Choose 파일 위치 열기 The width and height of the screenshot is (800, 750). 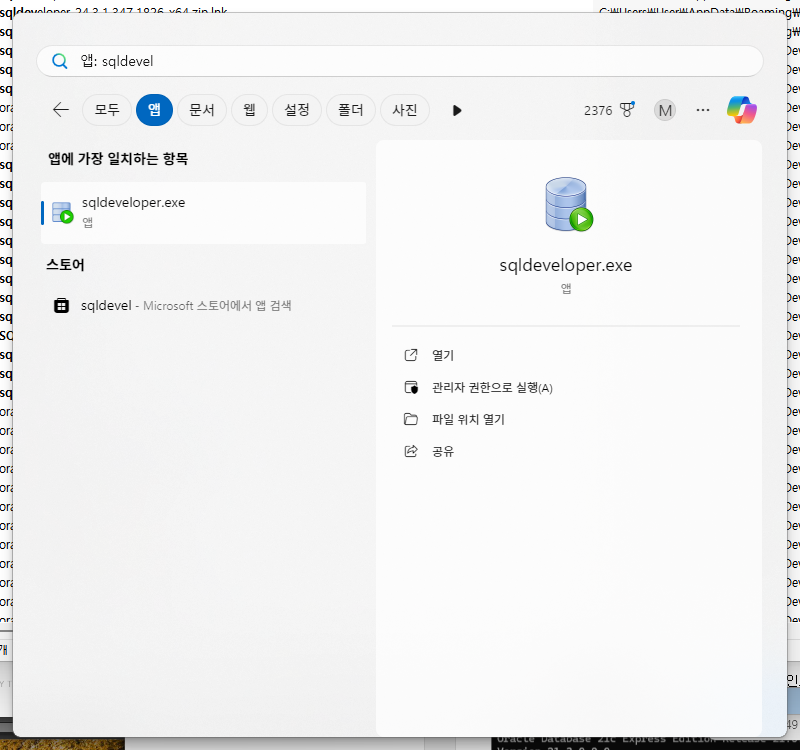coord(468,419)
